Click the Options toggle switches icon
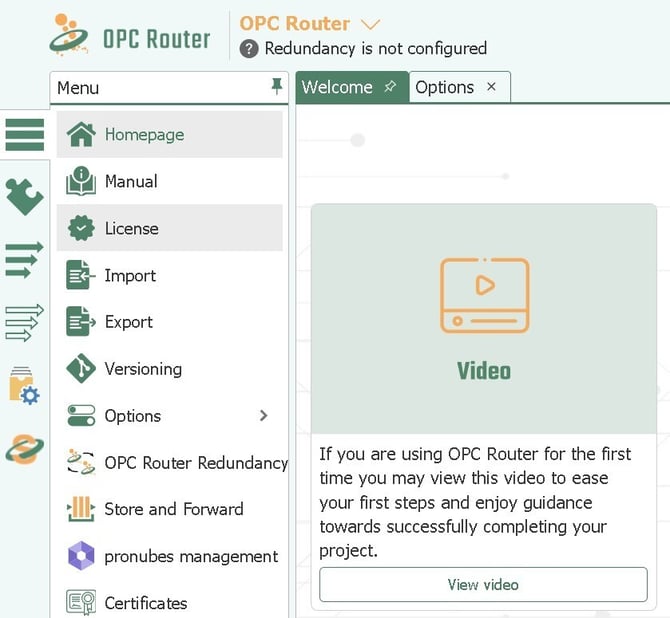Image resolution: width=670 pixels, height=618 pixels. coord(81,415)
